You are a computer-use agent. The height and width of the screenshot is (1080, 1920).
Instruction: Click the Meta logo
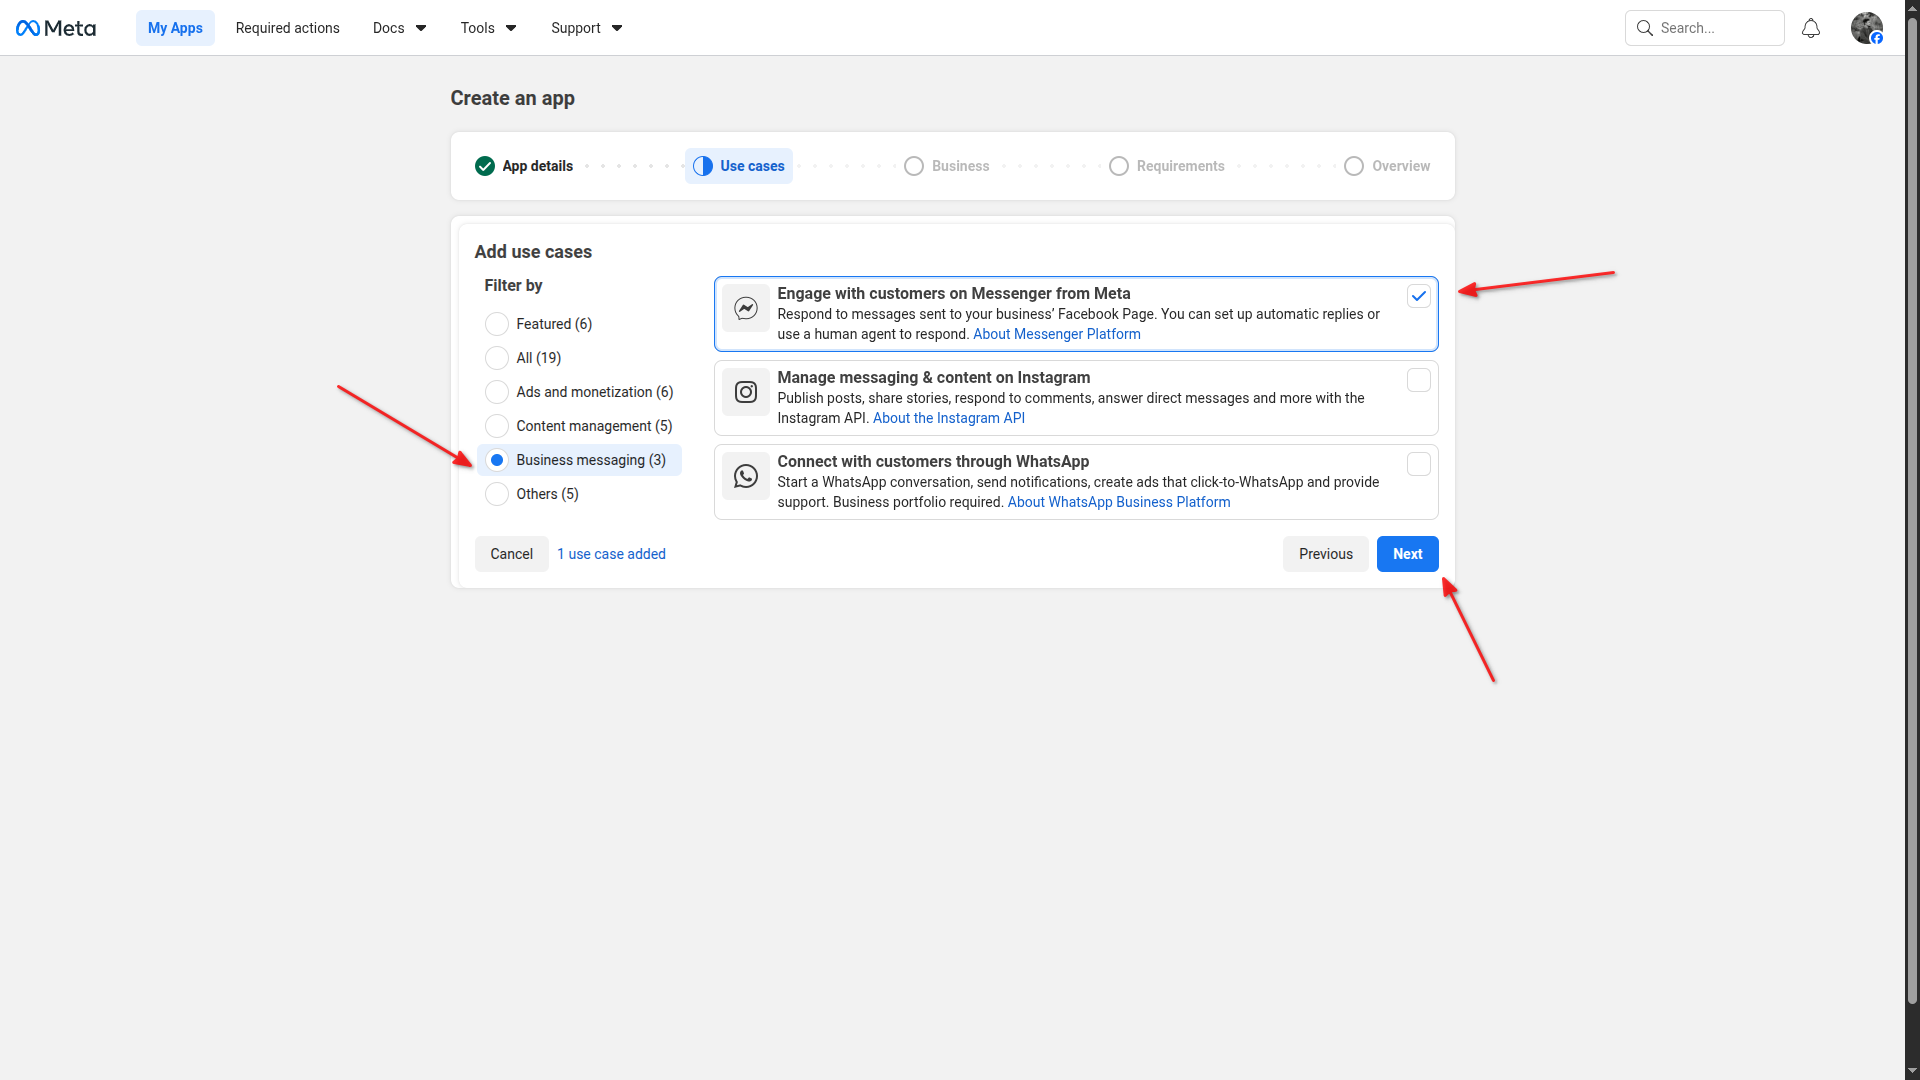point(56,28)
